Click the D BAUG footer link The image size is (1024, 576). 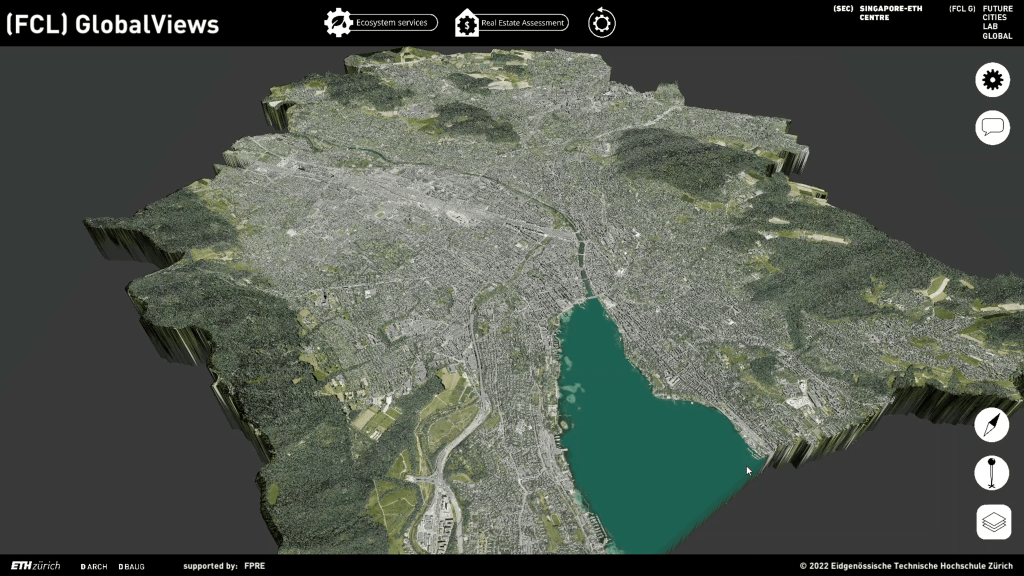point(131,566)
